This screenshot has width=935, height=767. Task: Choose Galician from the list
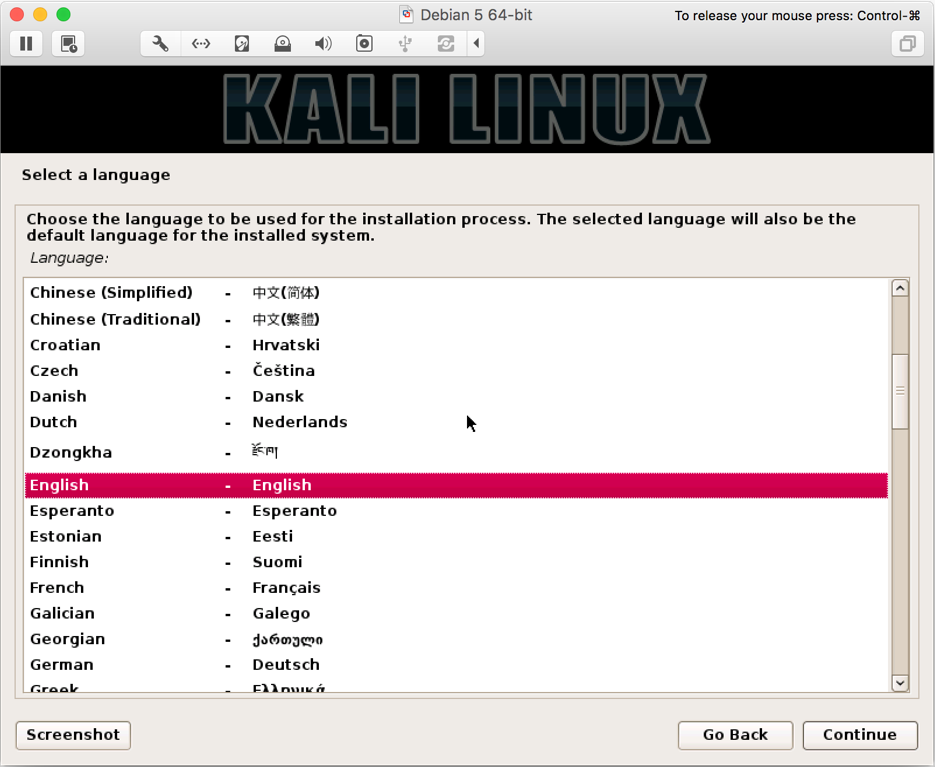(456, 614)
